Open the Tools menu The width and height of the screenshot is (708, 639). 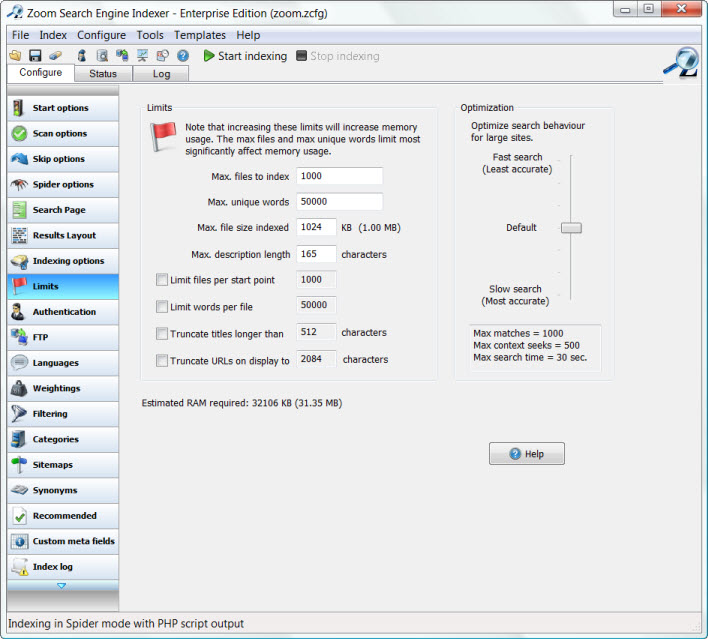150,35
